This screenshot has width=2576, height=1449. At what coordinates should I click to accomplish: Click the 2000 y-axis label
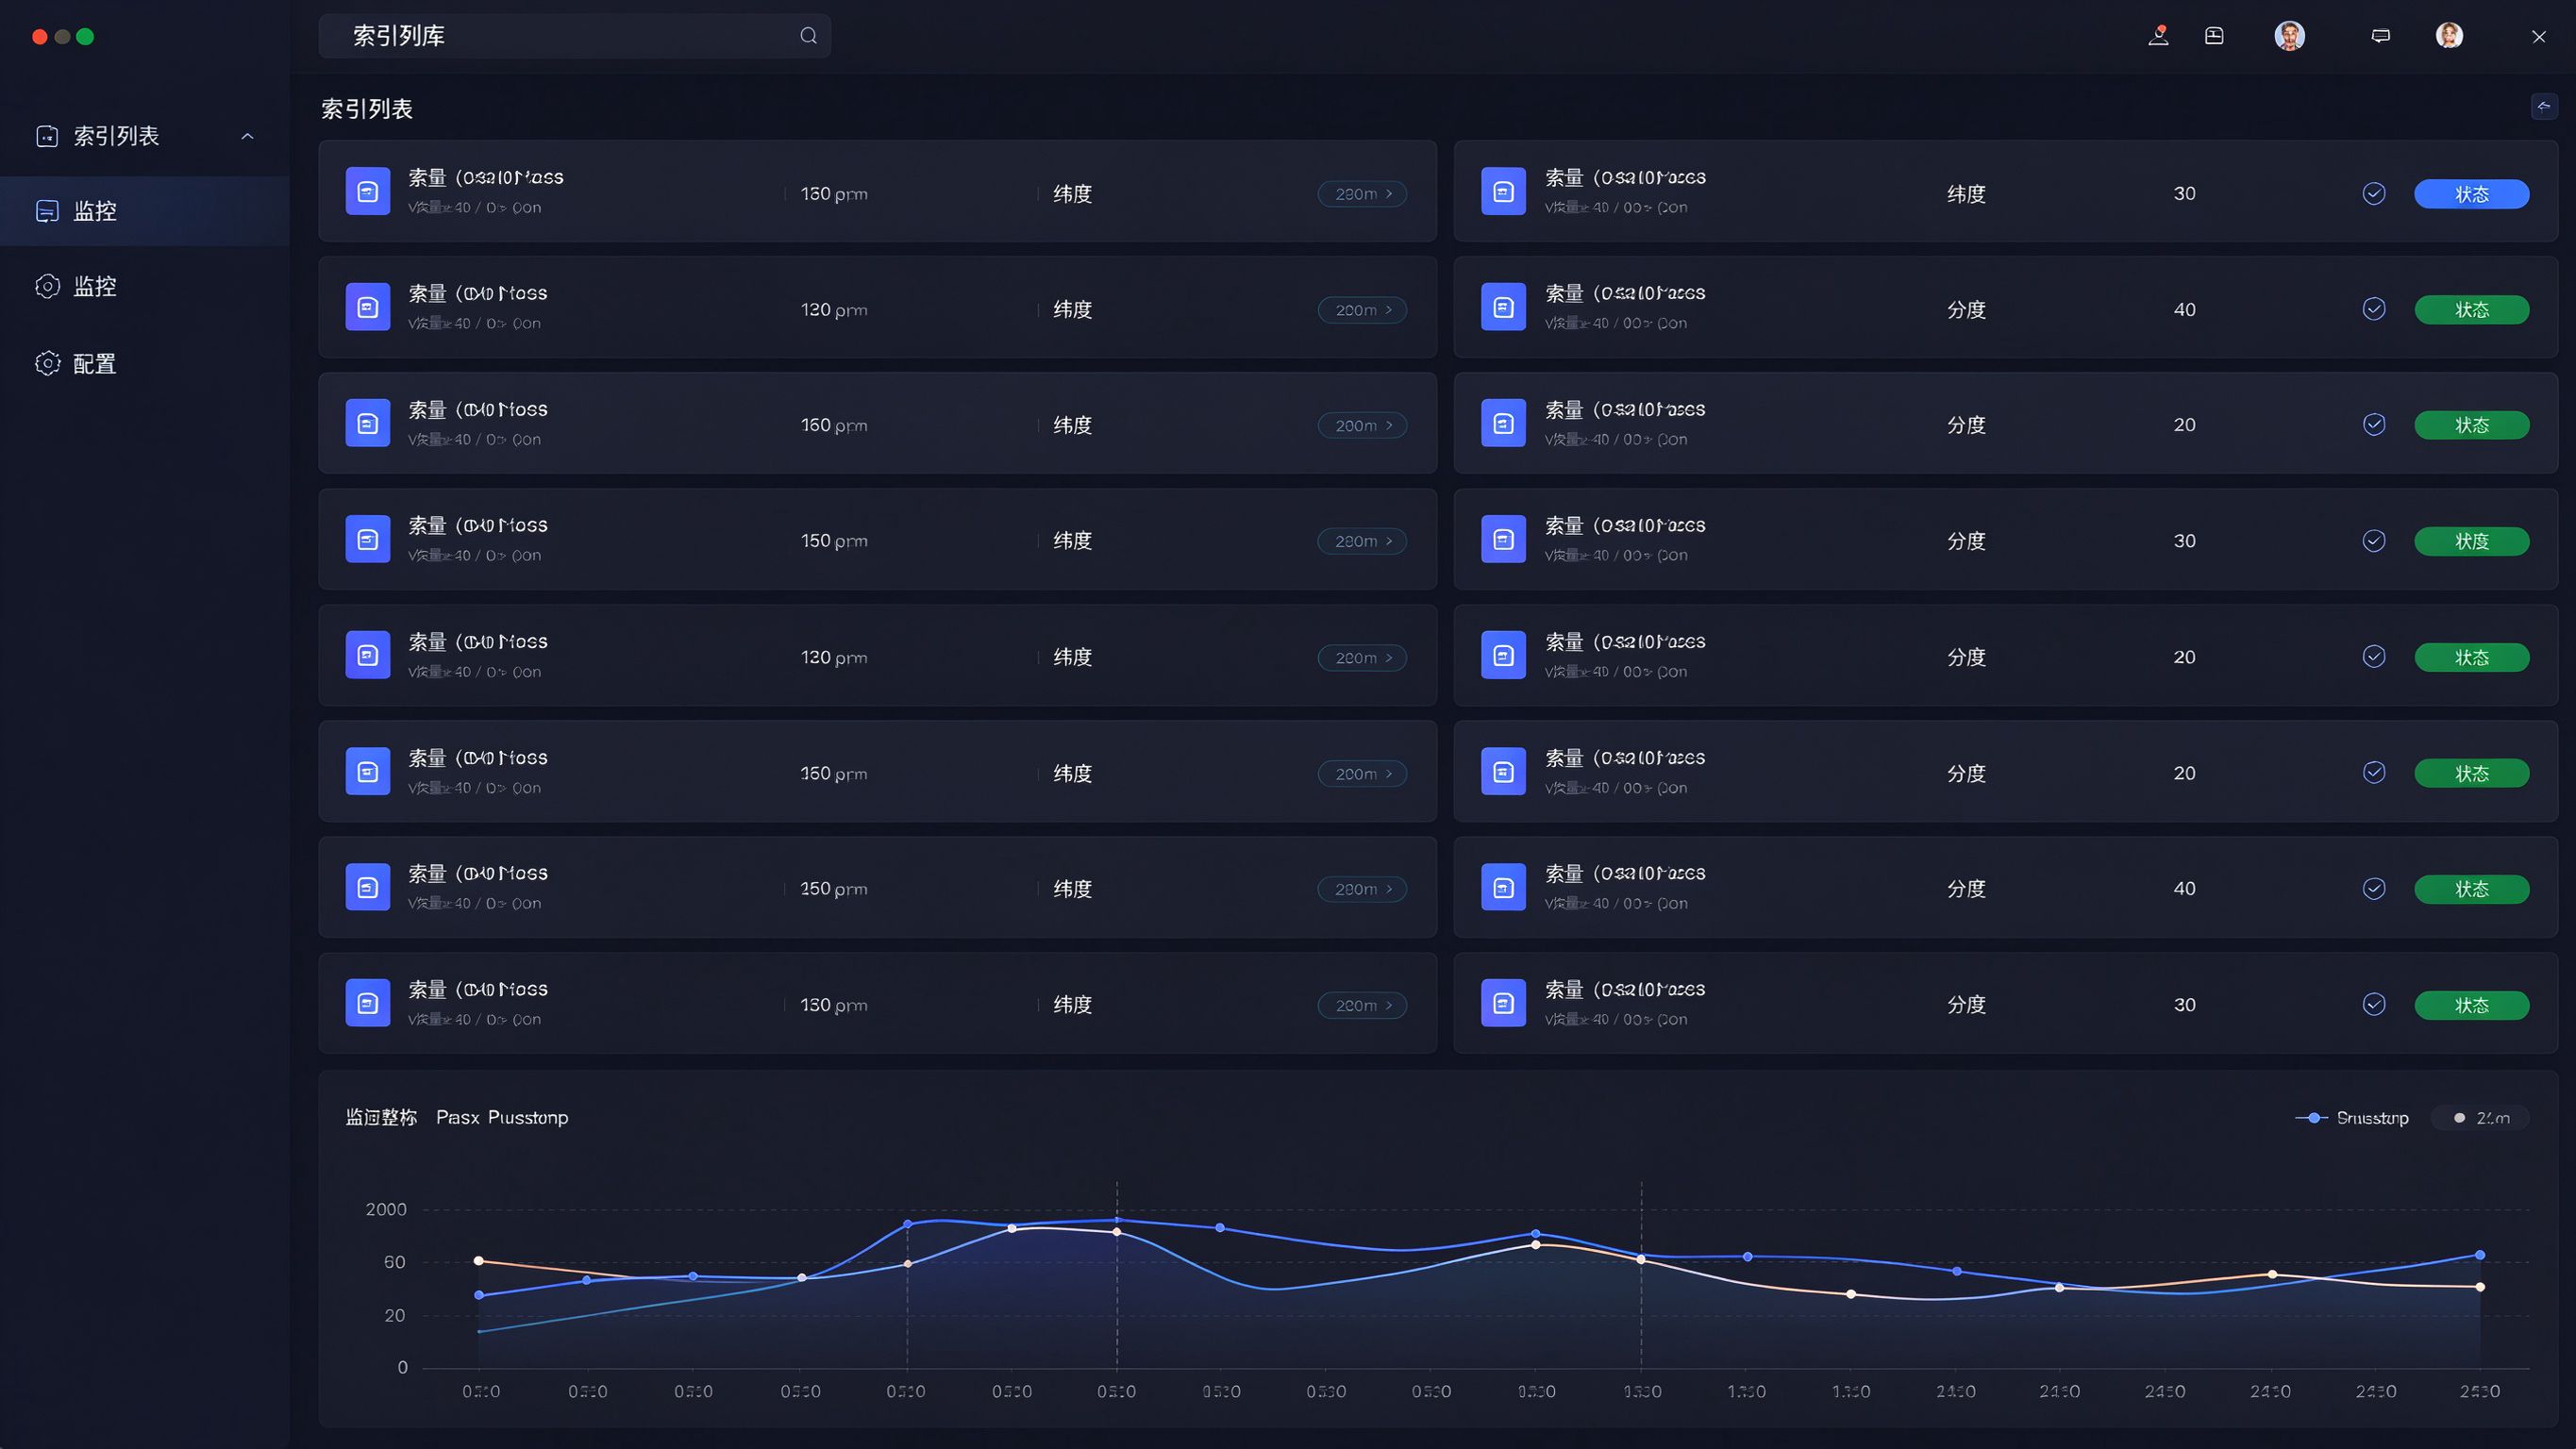[x=386, y=1209]
